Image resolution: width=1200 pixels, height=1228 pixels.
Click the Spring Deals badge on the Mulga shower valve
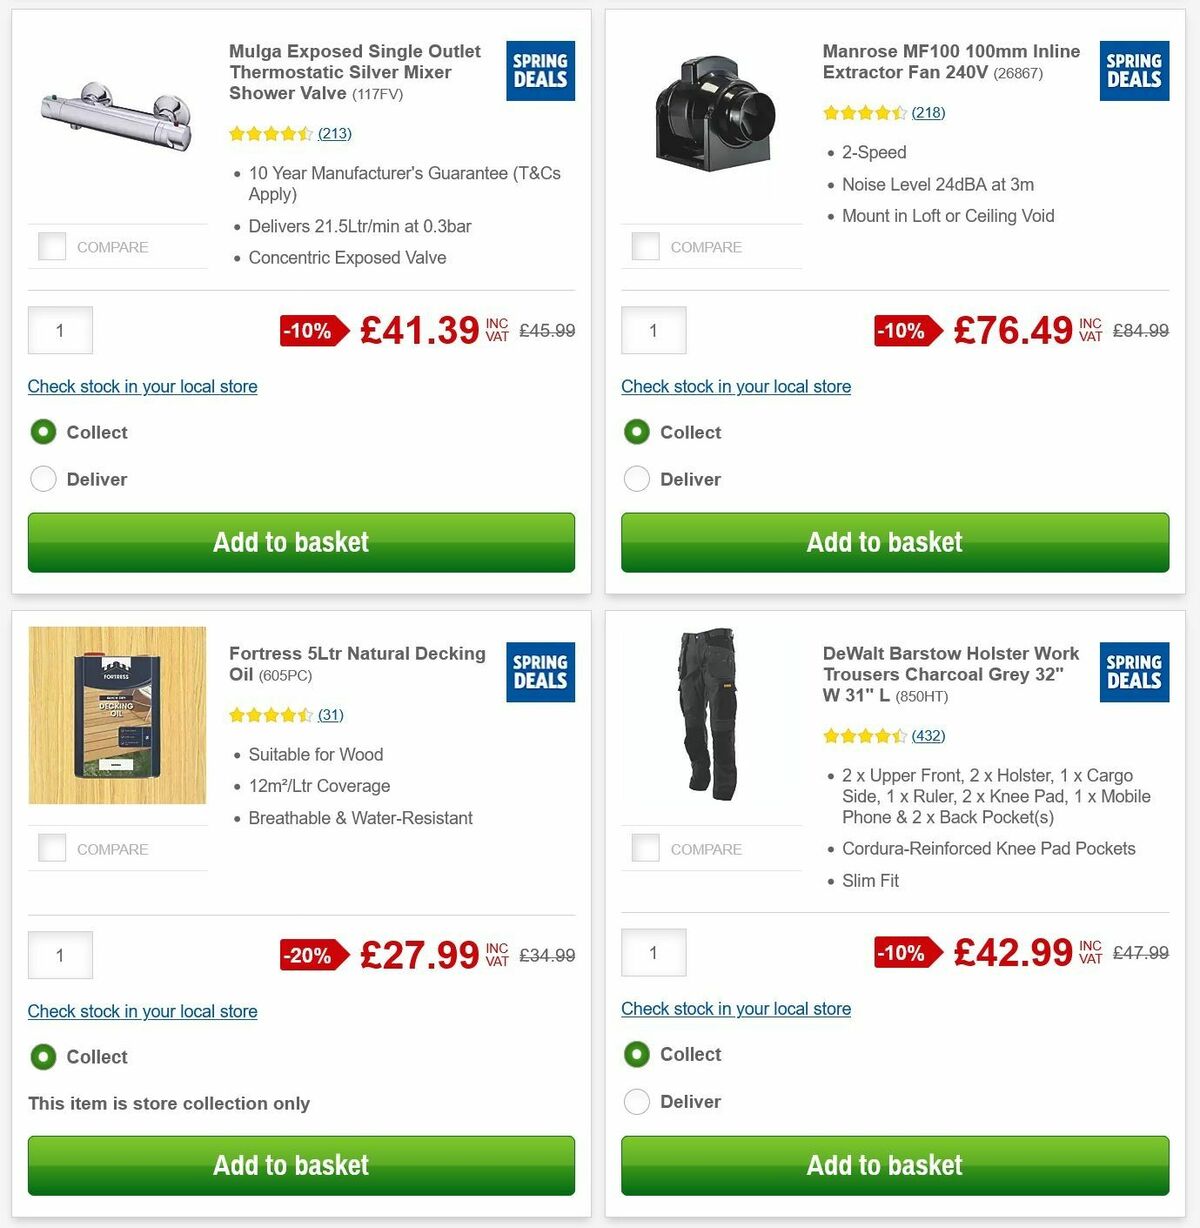540,70
